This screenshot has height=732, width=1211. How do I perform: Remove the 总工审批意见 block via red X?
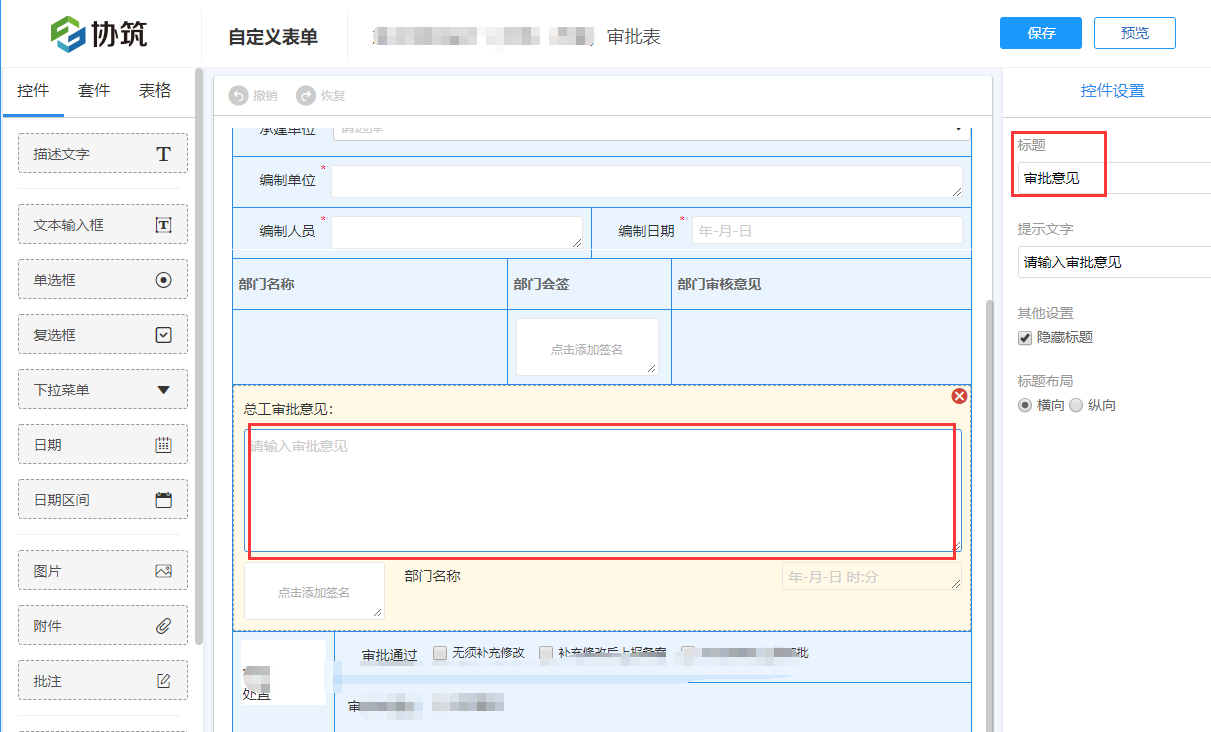[x=959, y=396]
